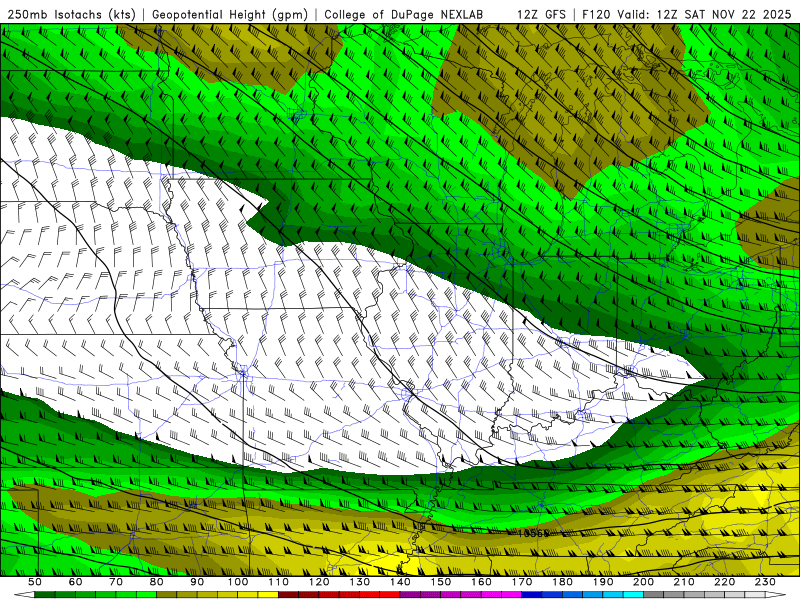Click the left arrow end of color bar
800x600 pixels.
pyautogui.click(x=24, y=595)
